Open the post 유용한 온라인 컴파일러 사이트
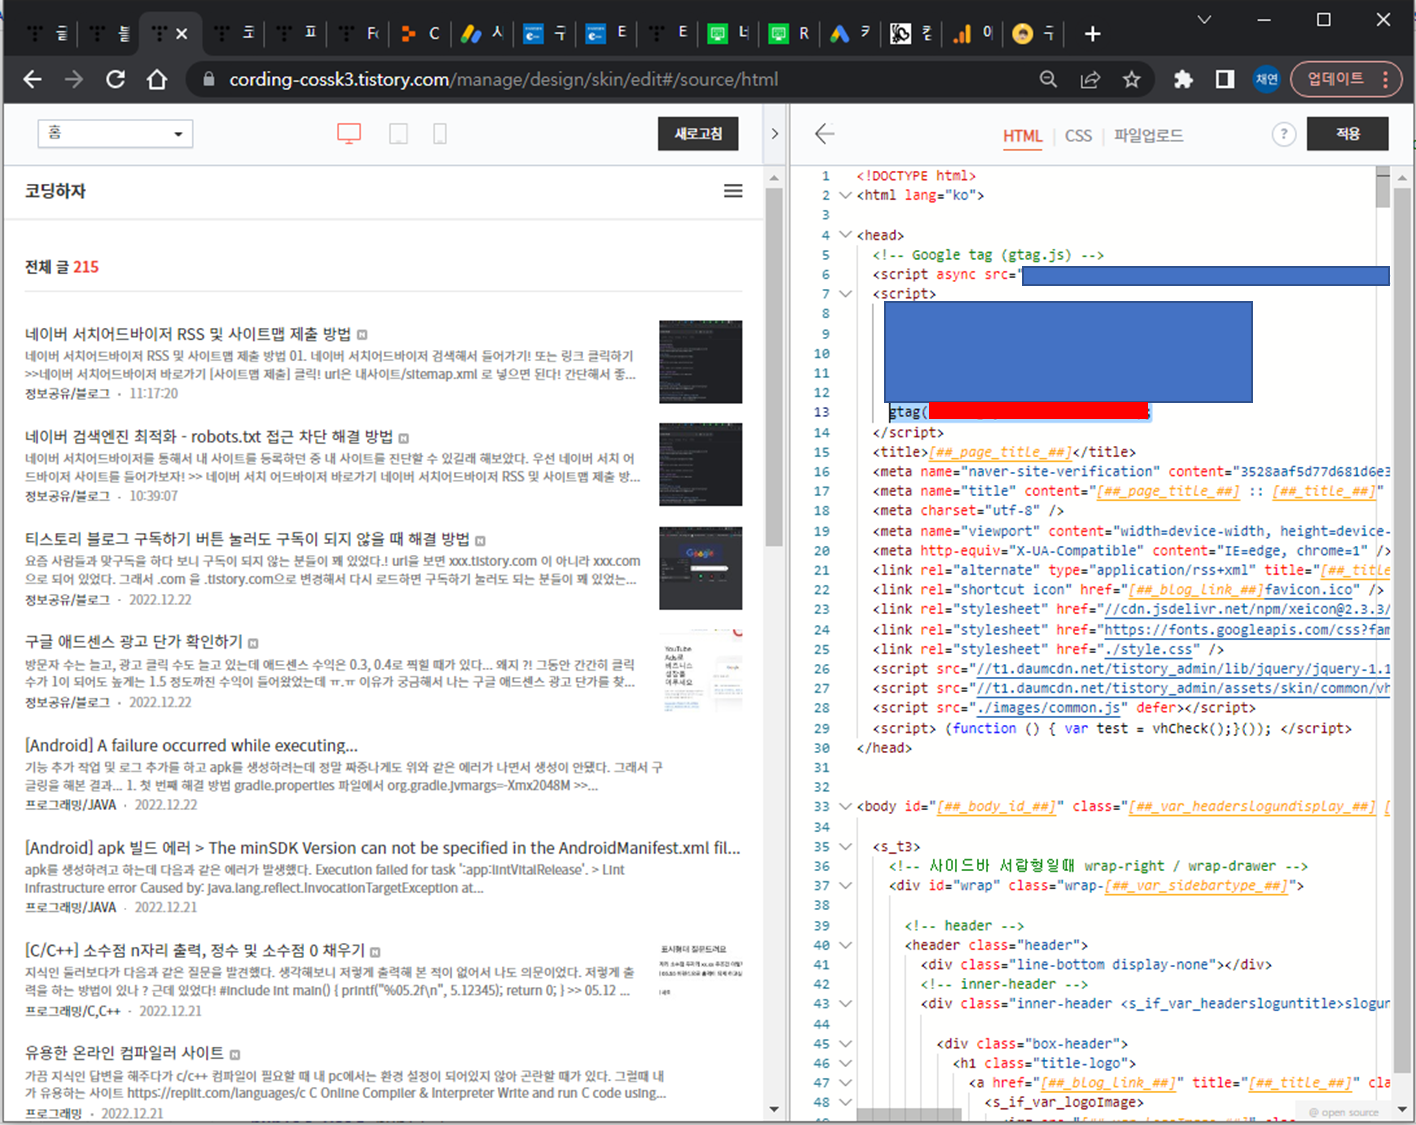The height and width of the screenshot is (1125, 1416). tap(124, 1053)
